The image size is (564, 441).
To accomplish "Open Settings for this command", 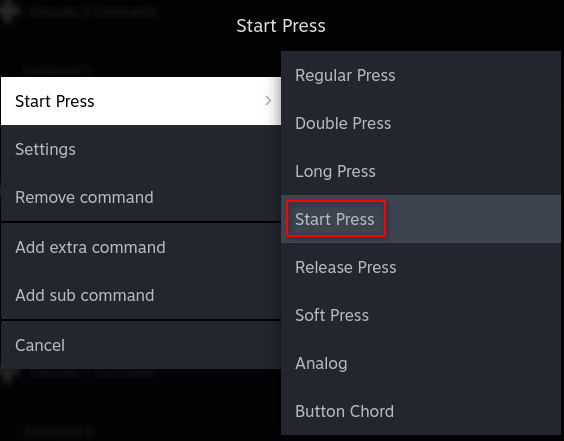I will [141, 149].
